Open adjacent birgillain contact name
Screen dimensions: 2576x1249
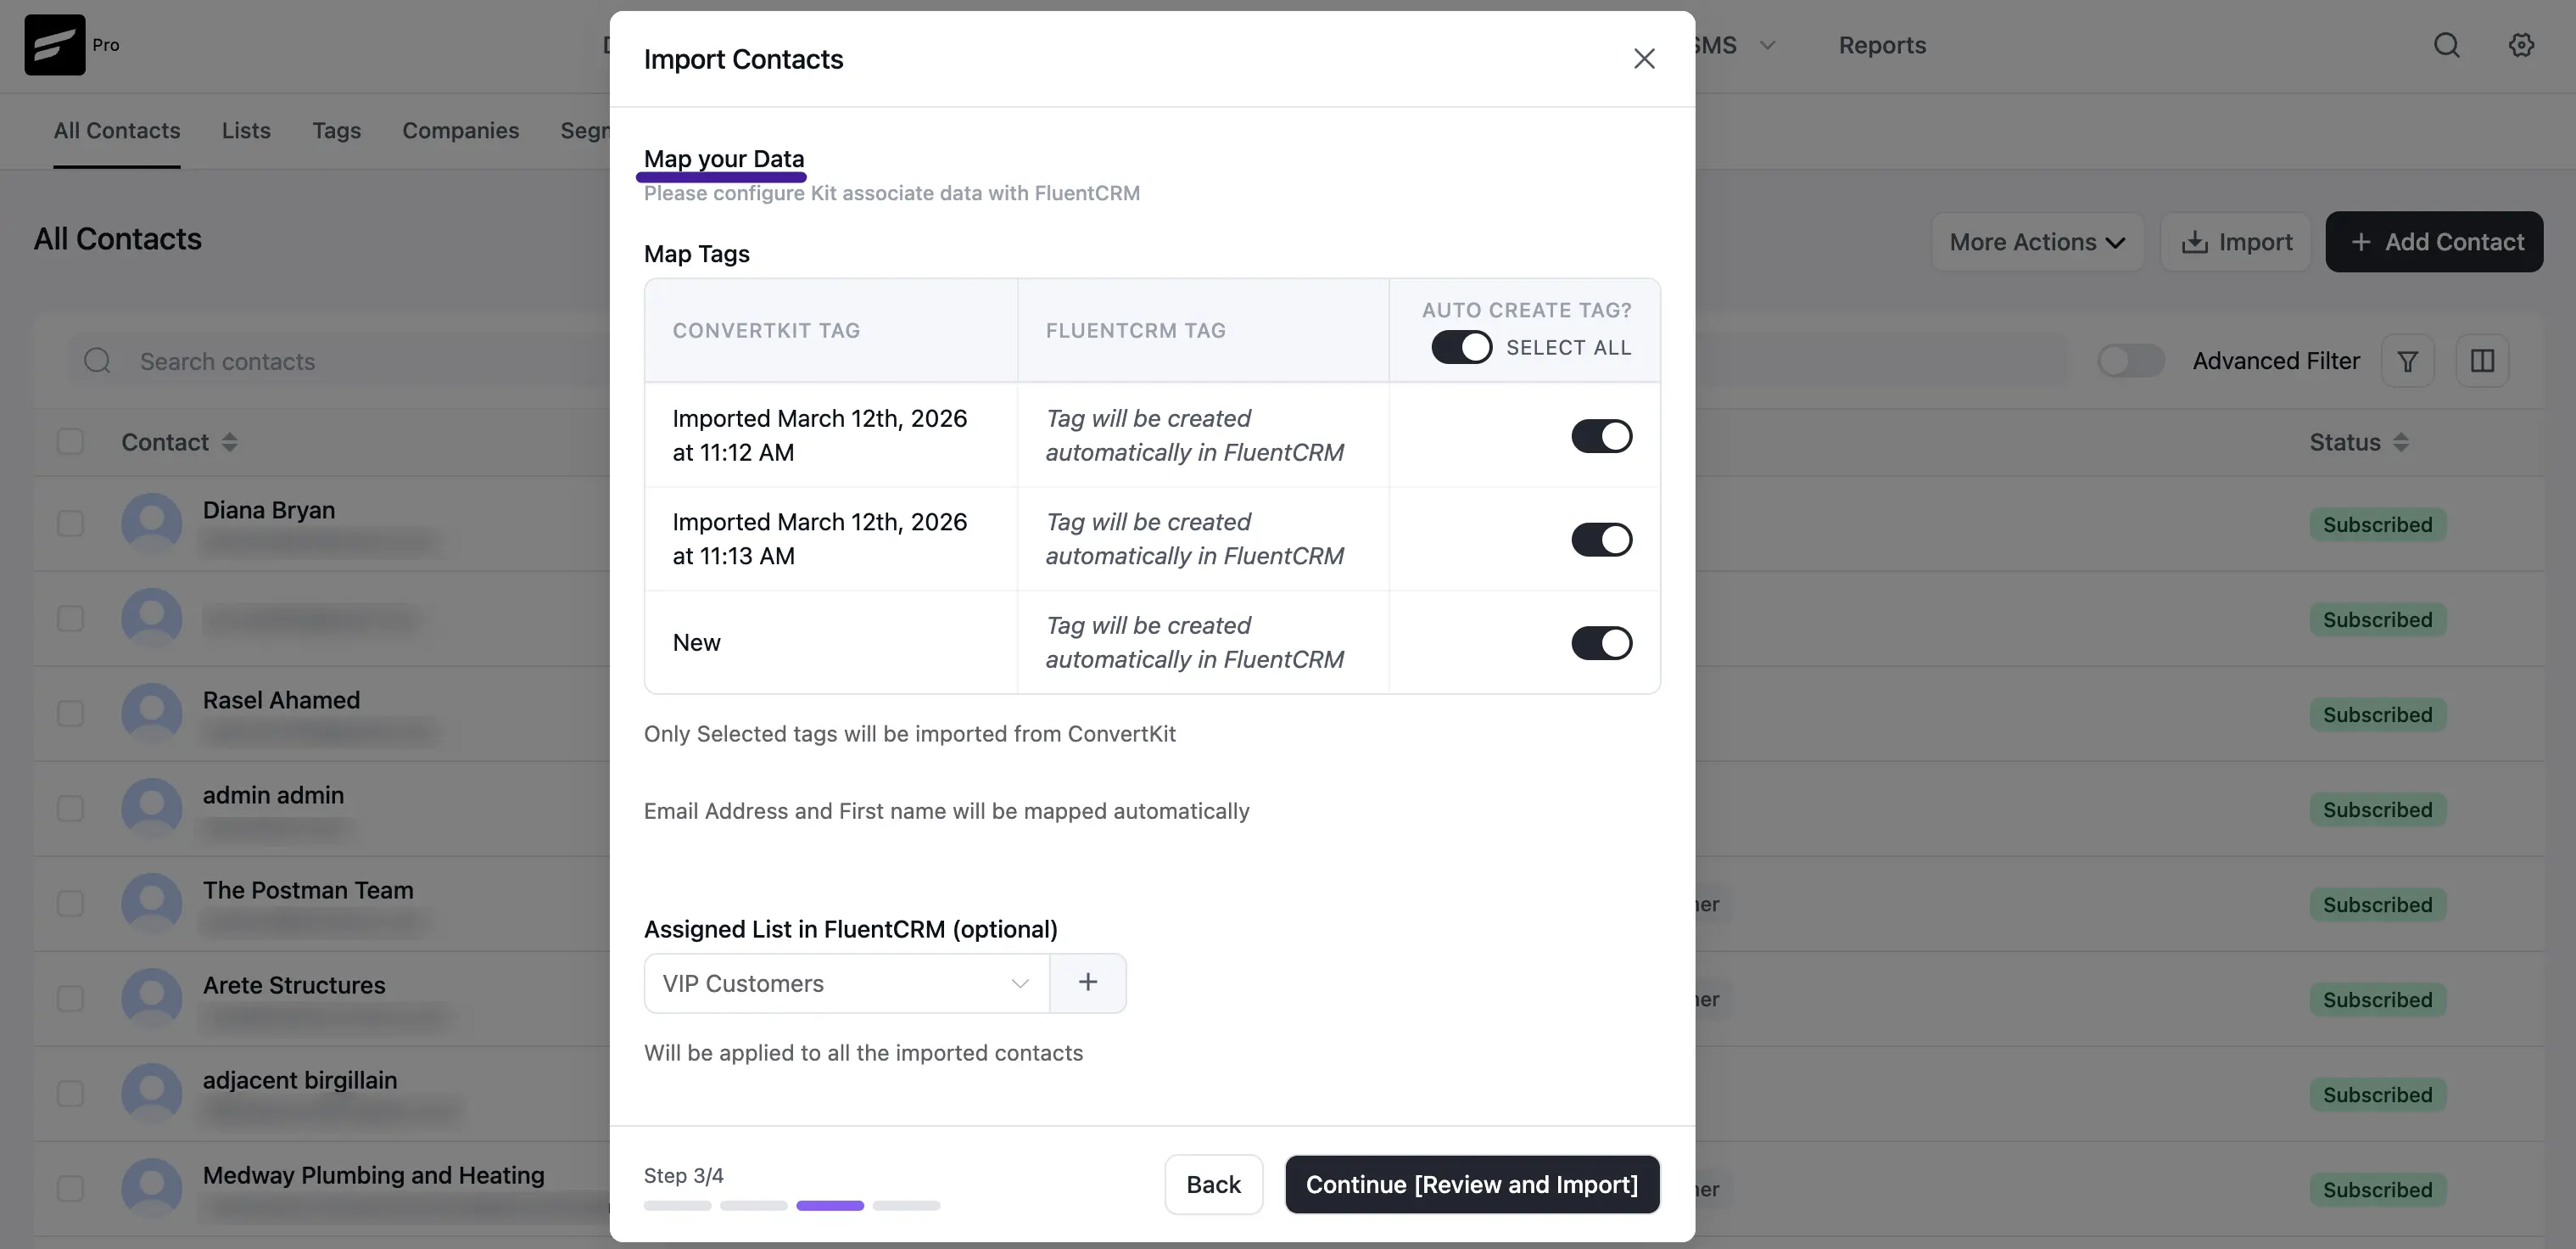coord(300,1080)
